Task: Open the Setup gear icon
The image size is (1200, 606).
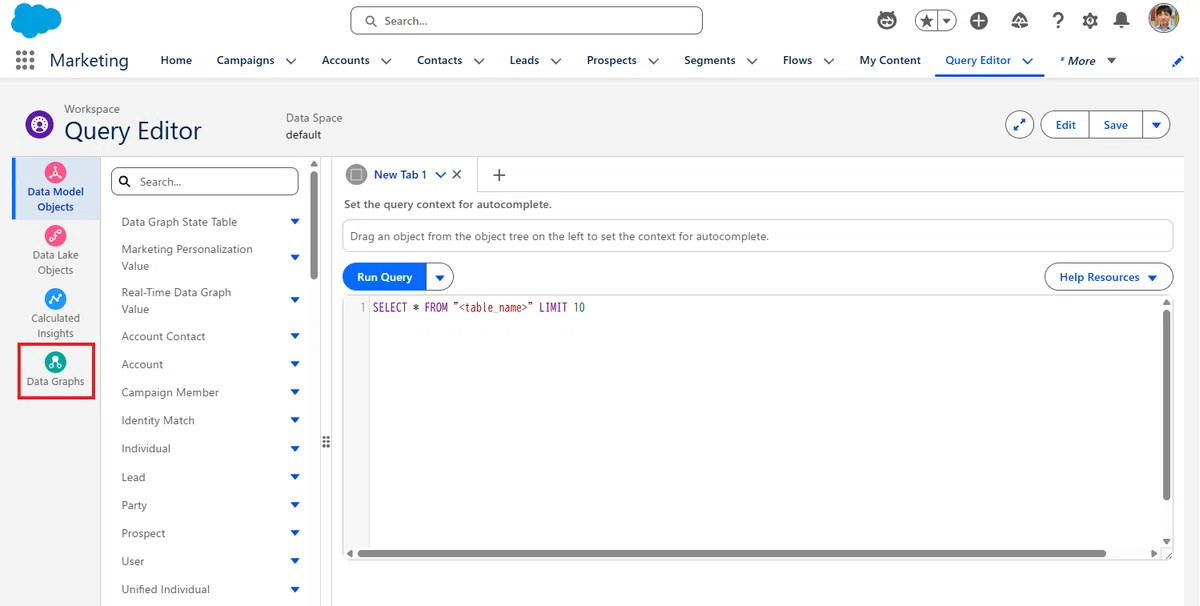Action: click(1090, 20)
